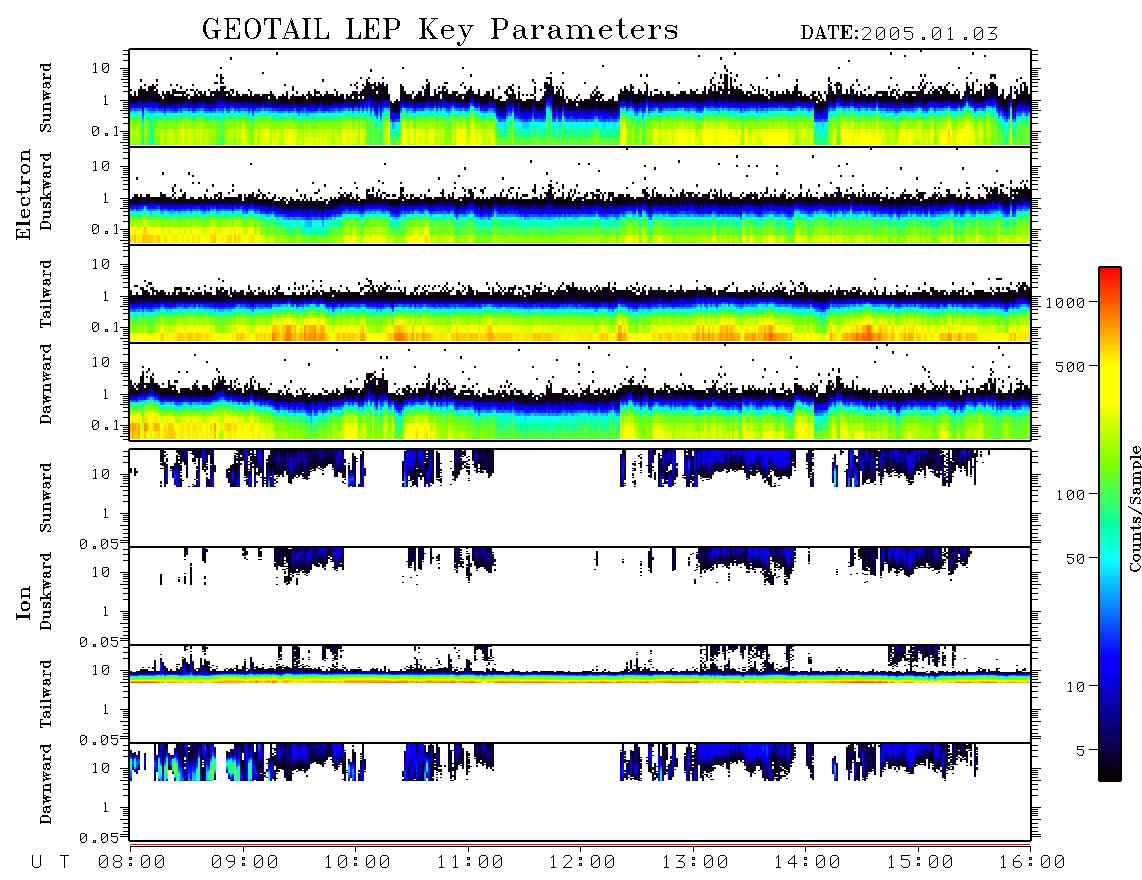Click the 14:00 time axis label

(807, 862)
